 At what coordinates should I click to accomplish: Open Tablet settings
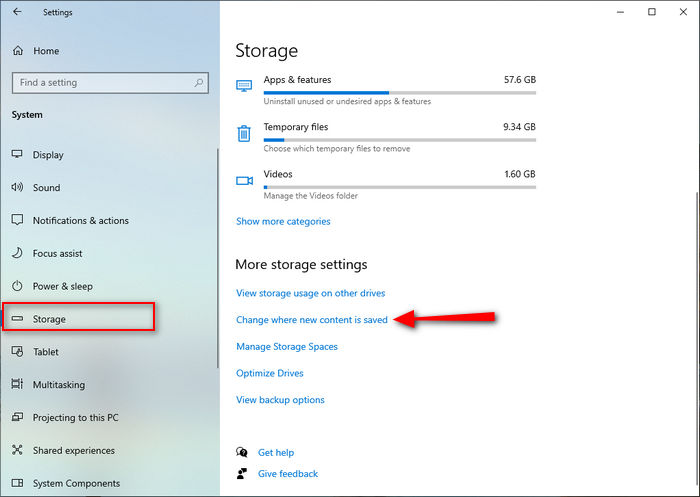(109, 351)
